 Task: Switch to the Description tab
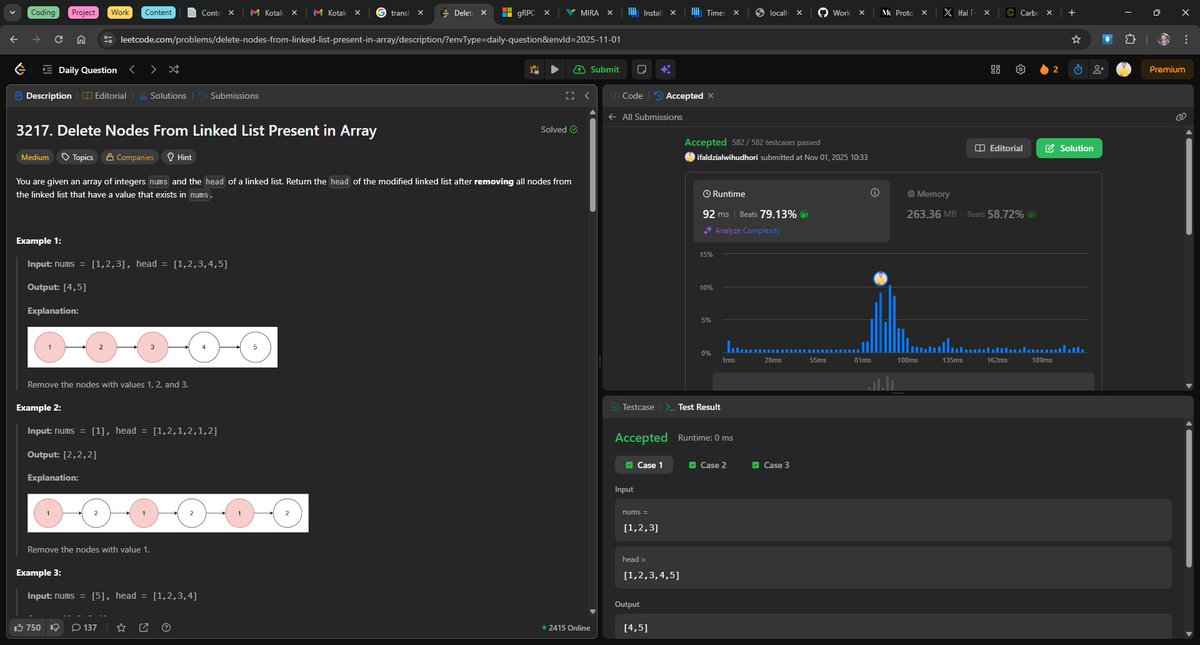42,96
